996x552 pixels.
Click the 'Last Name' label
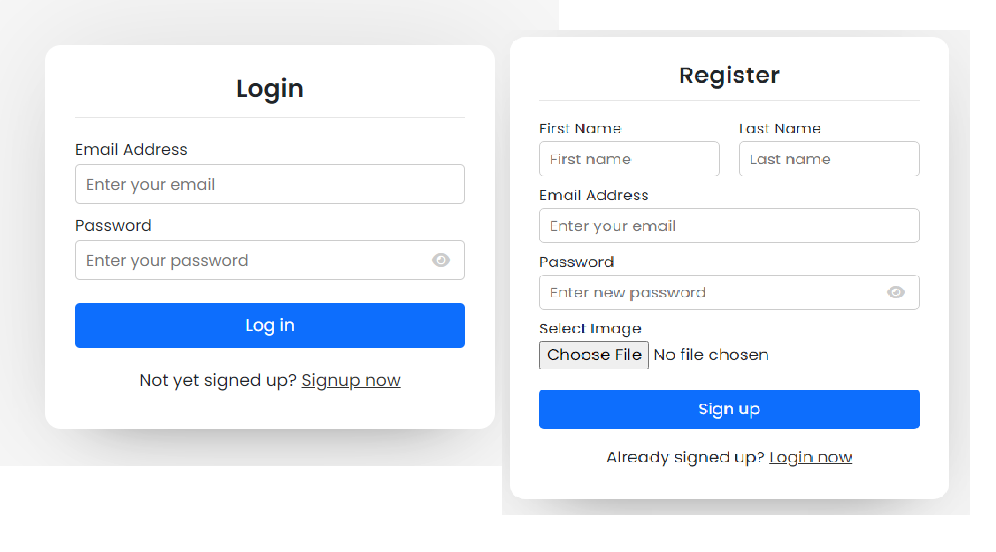[780, 128]
